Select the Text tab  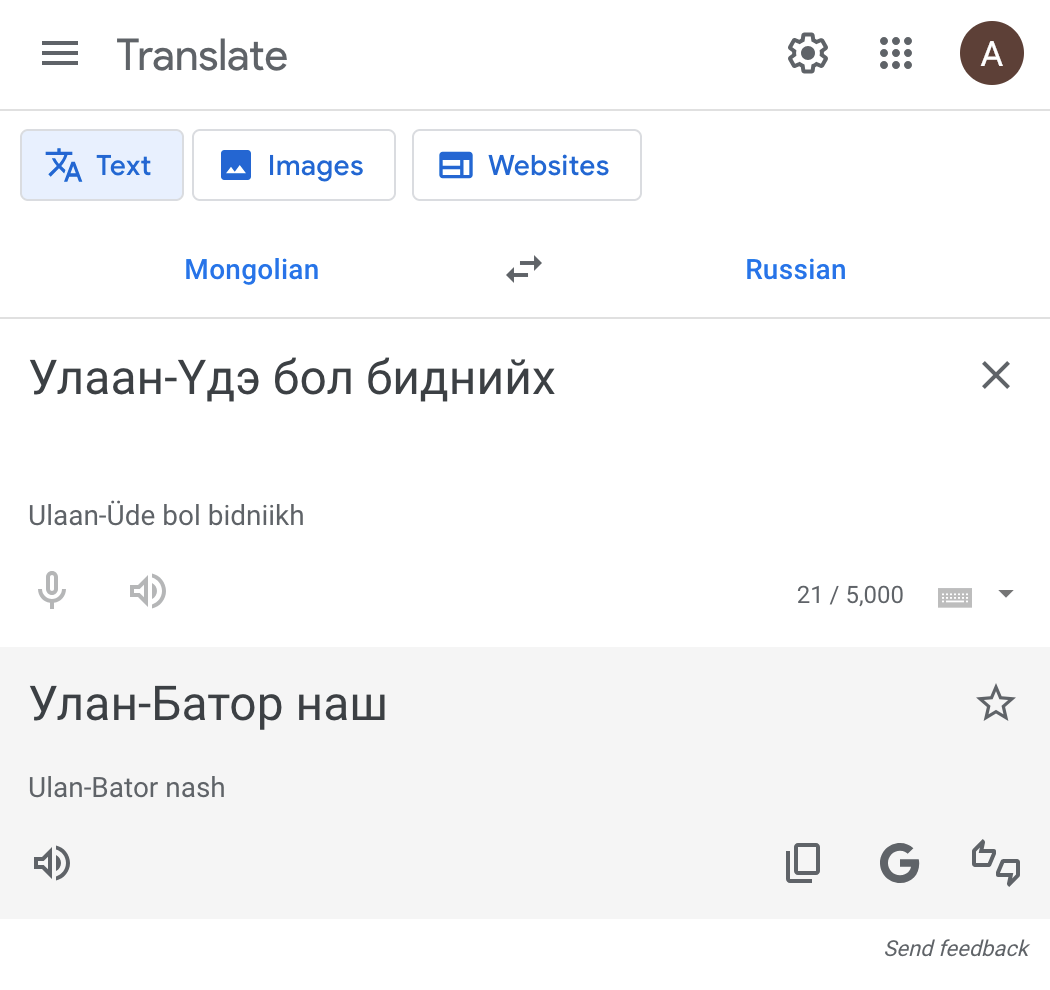pos(102,165)
